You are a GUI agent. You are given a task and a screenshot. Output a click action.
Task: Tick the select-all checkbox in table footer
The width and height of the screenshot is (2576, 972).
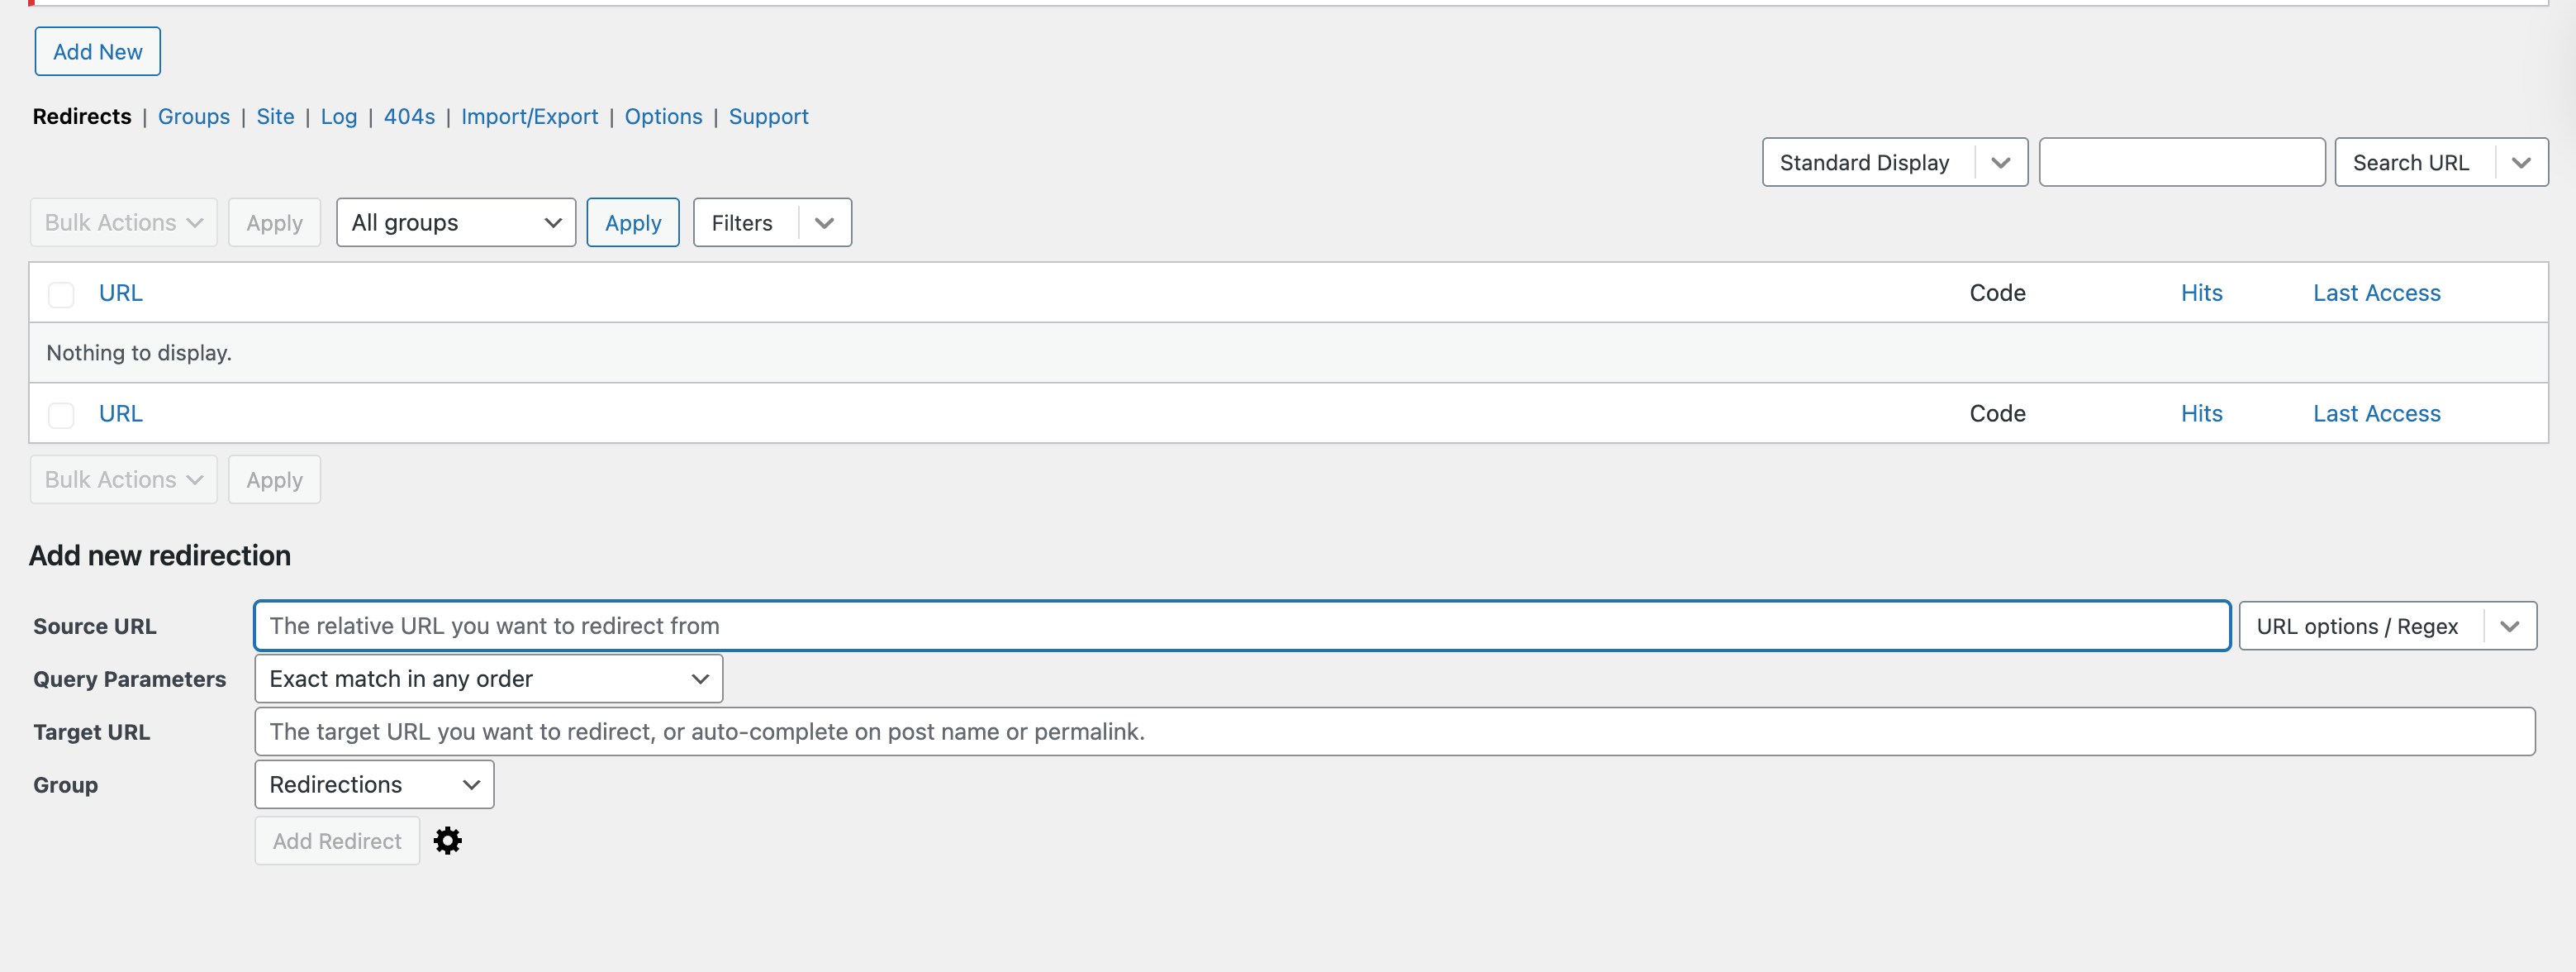point(61,415)
